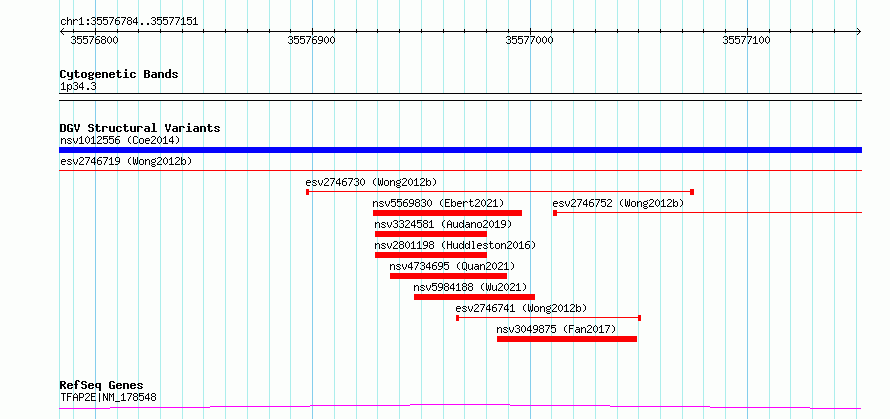
Task: Click the nsv4734695 (Quan2021) red bar
Action: (448, 276)
